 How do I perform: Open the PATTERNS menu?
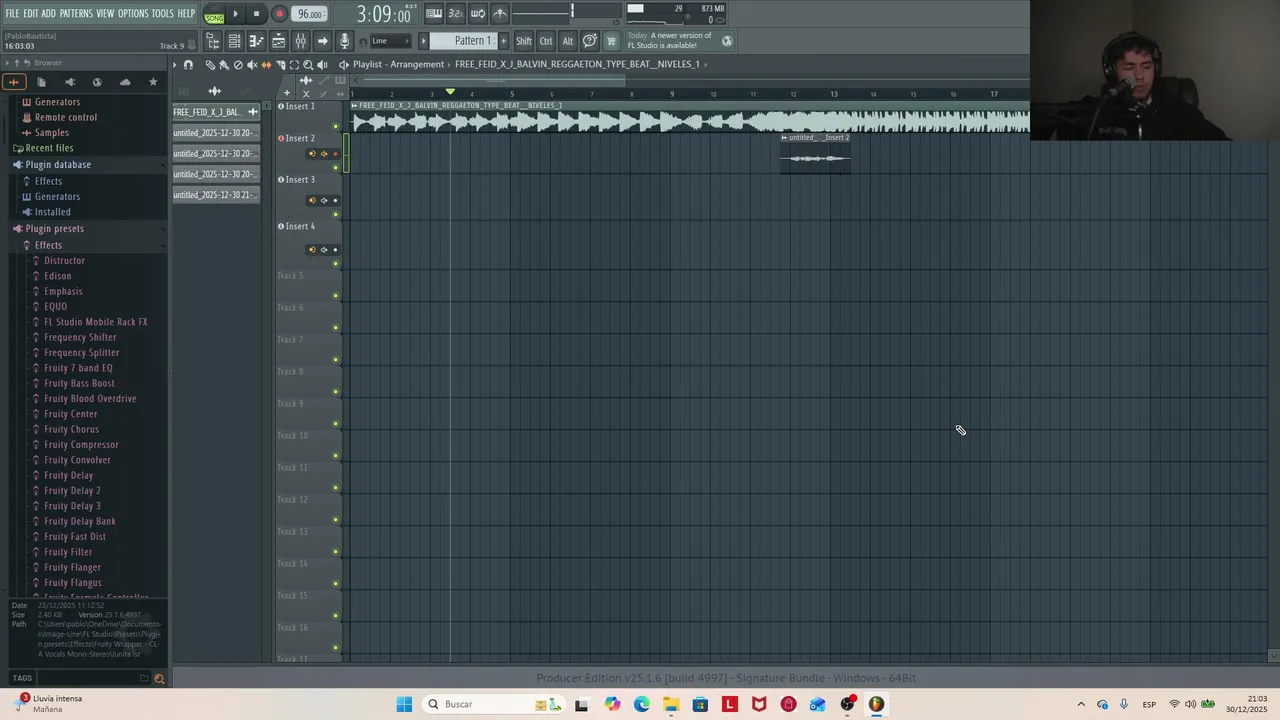coord(76,14)
